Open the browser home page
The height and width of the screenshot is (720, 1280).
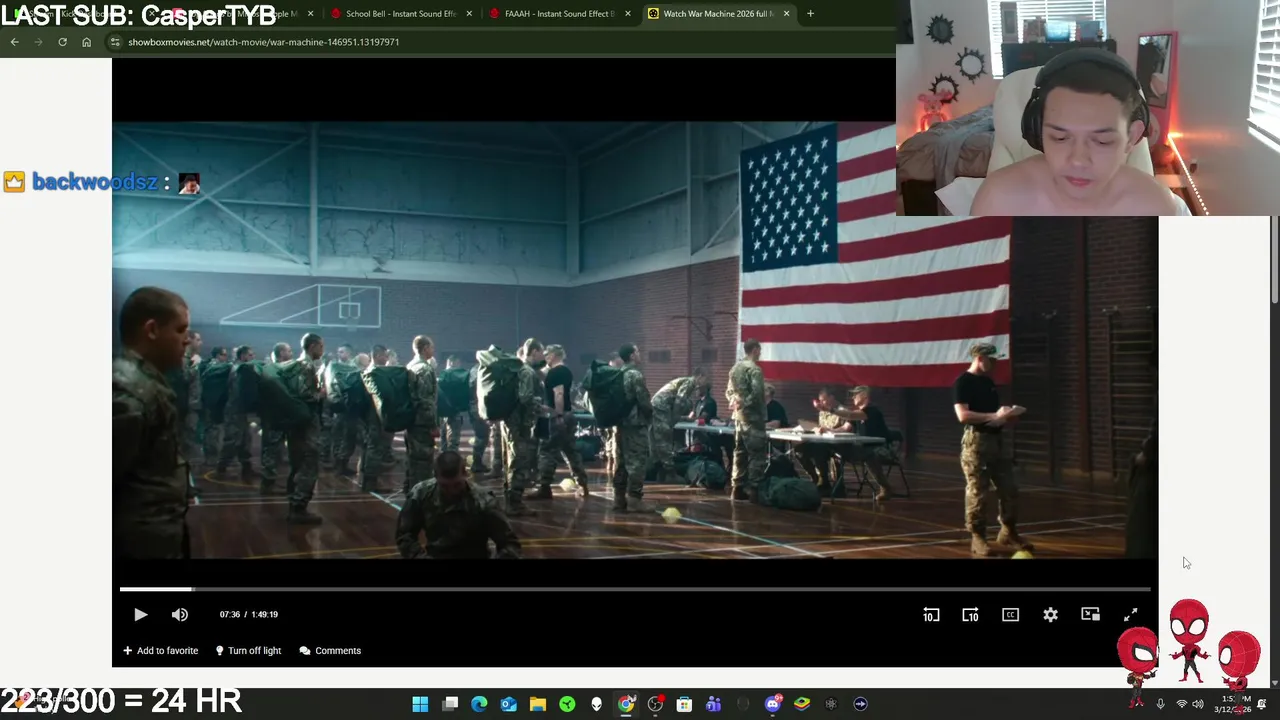(86, 42)
